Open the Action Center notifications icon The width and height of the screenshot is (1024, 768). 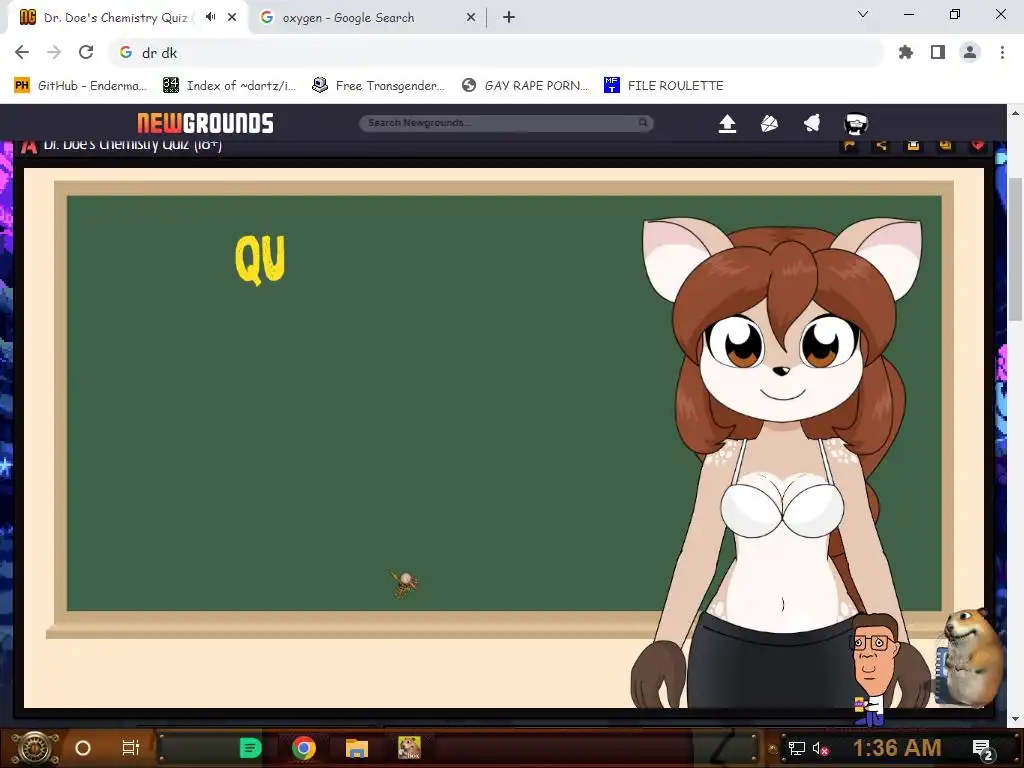(x=983, y=749)
